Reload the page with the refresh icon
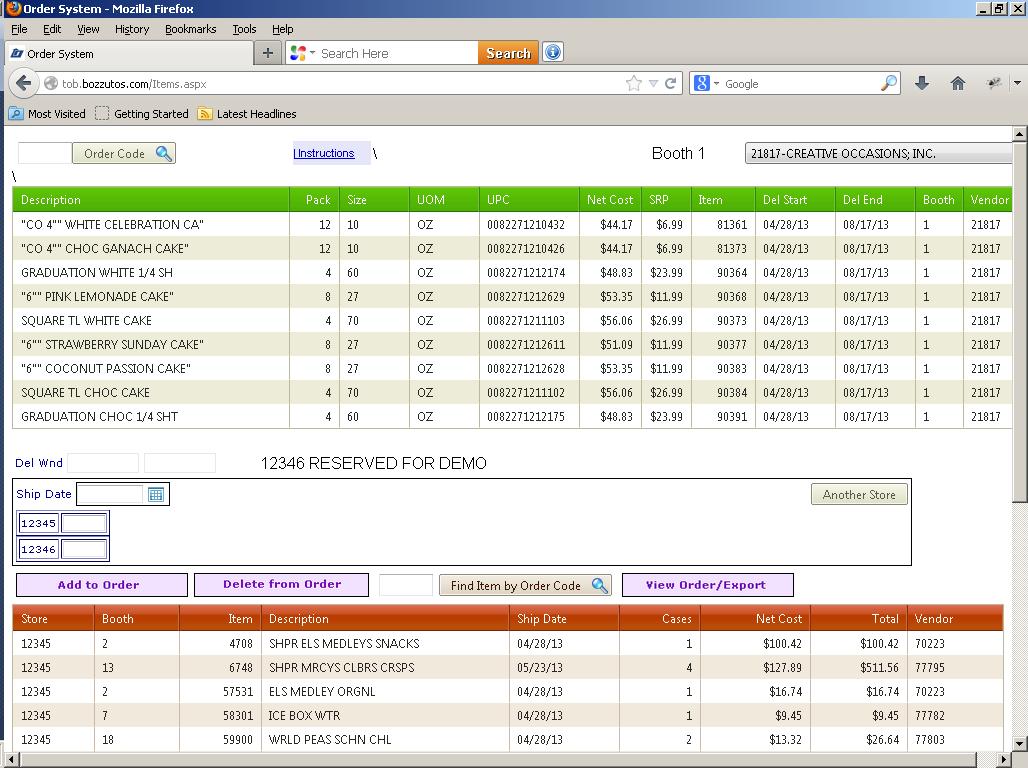1028x768 pixels. tap(671, 84)
